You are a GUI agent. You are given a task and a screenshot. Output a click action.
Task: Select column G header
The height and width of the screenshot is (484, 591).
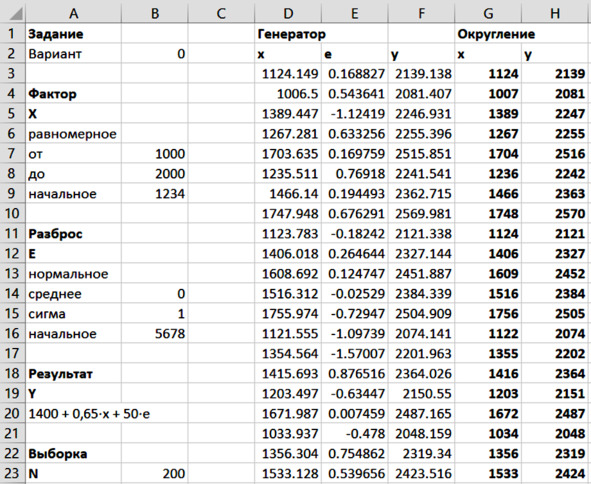pos(488,13)
